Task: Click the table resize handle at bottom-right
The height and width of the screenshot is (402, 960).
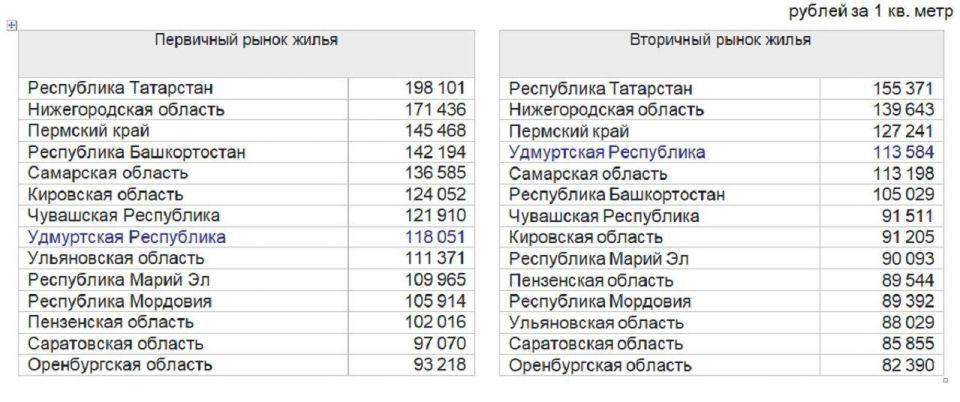Action: pyautogui.click(x=946, y=381)
